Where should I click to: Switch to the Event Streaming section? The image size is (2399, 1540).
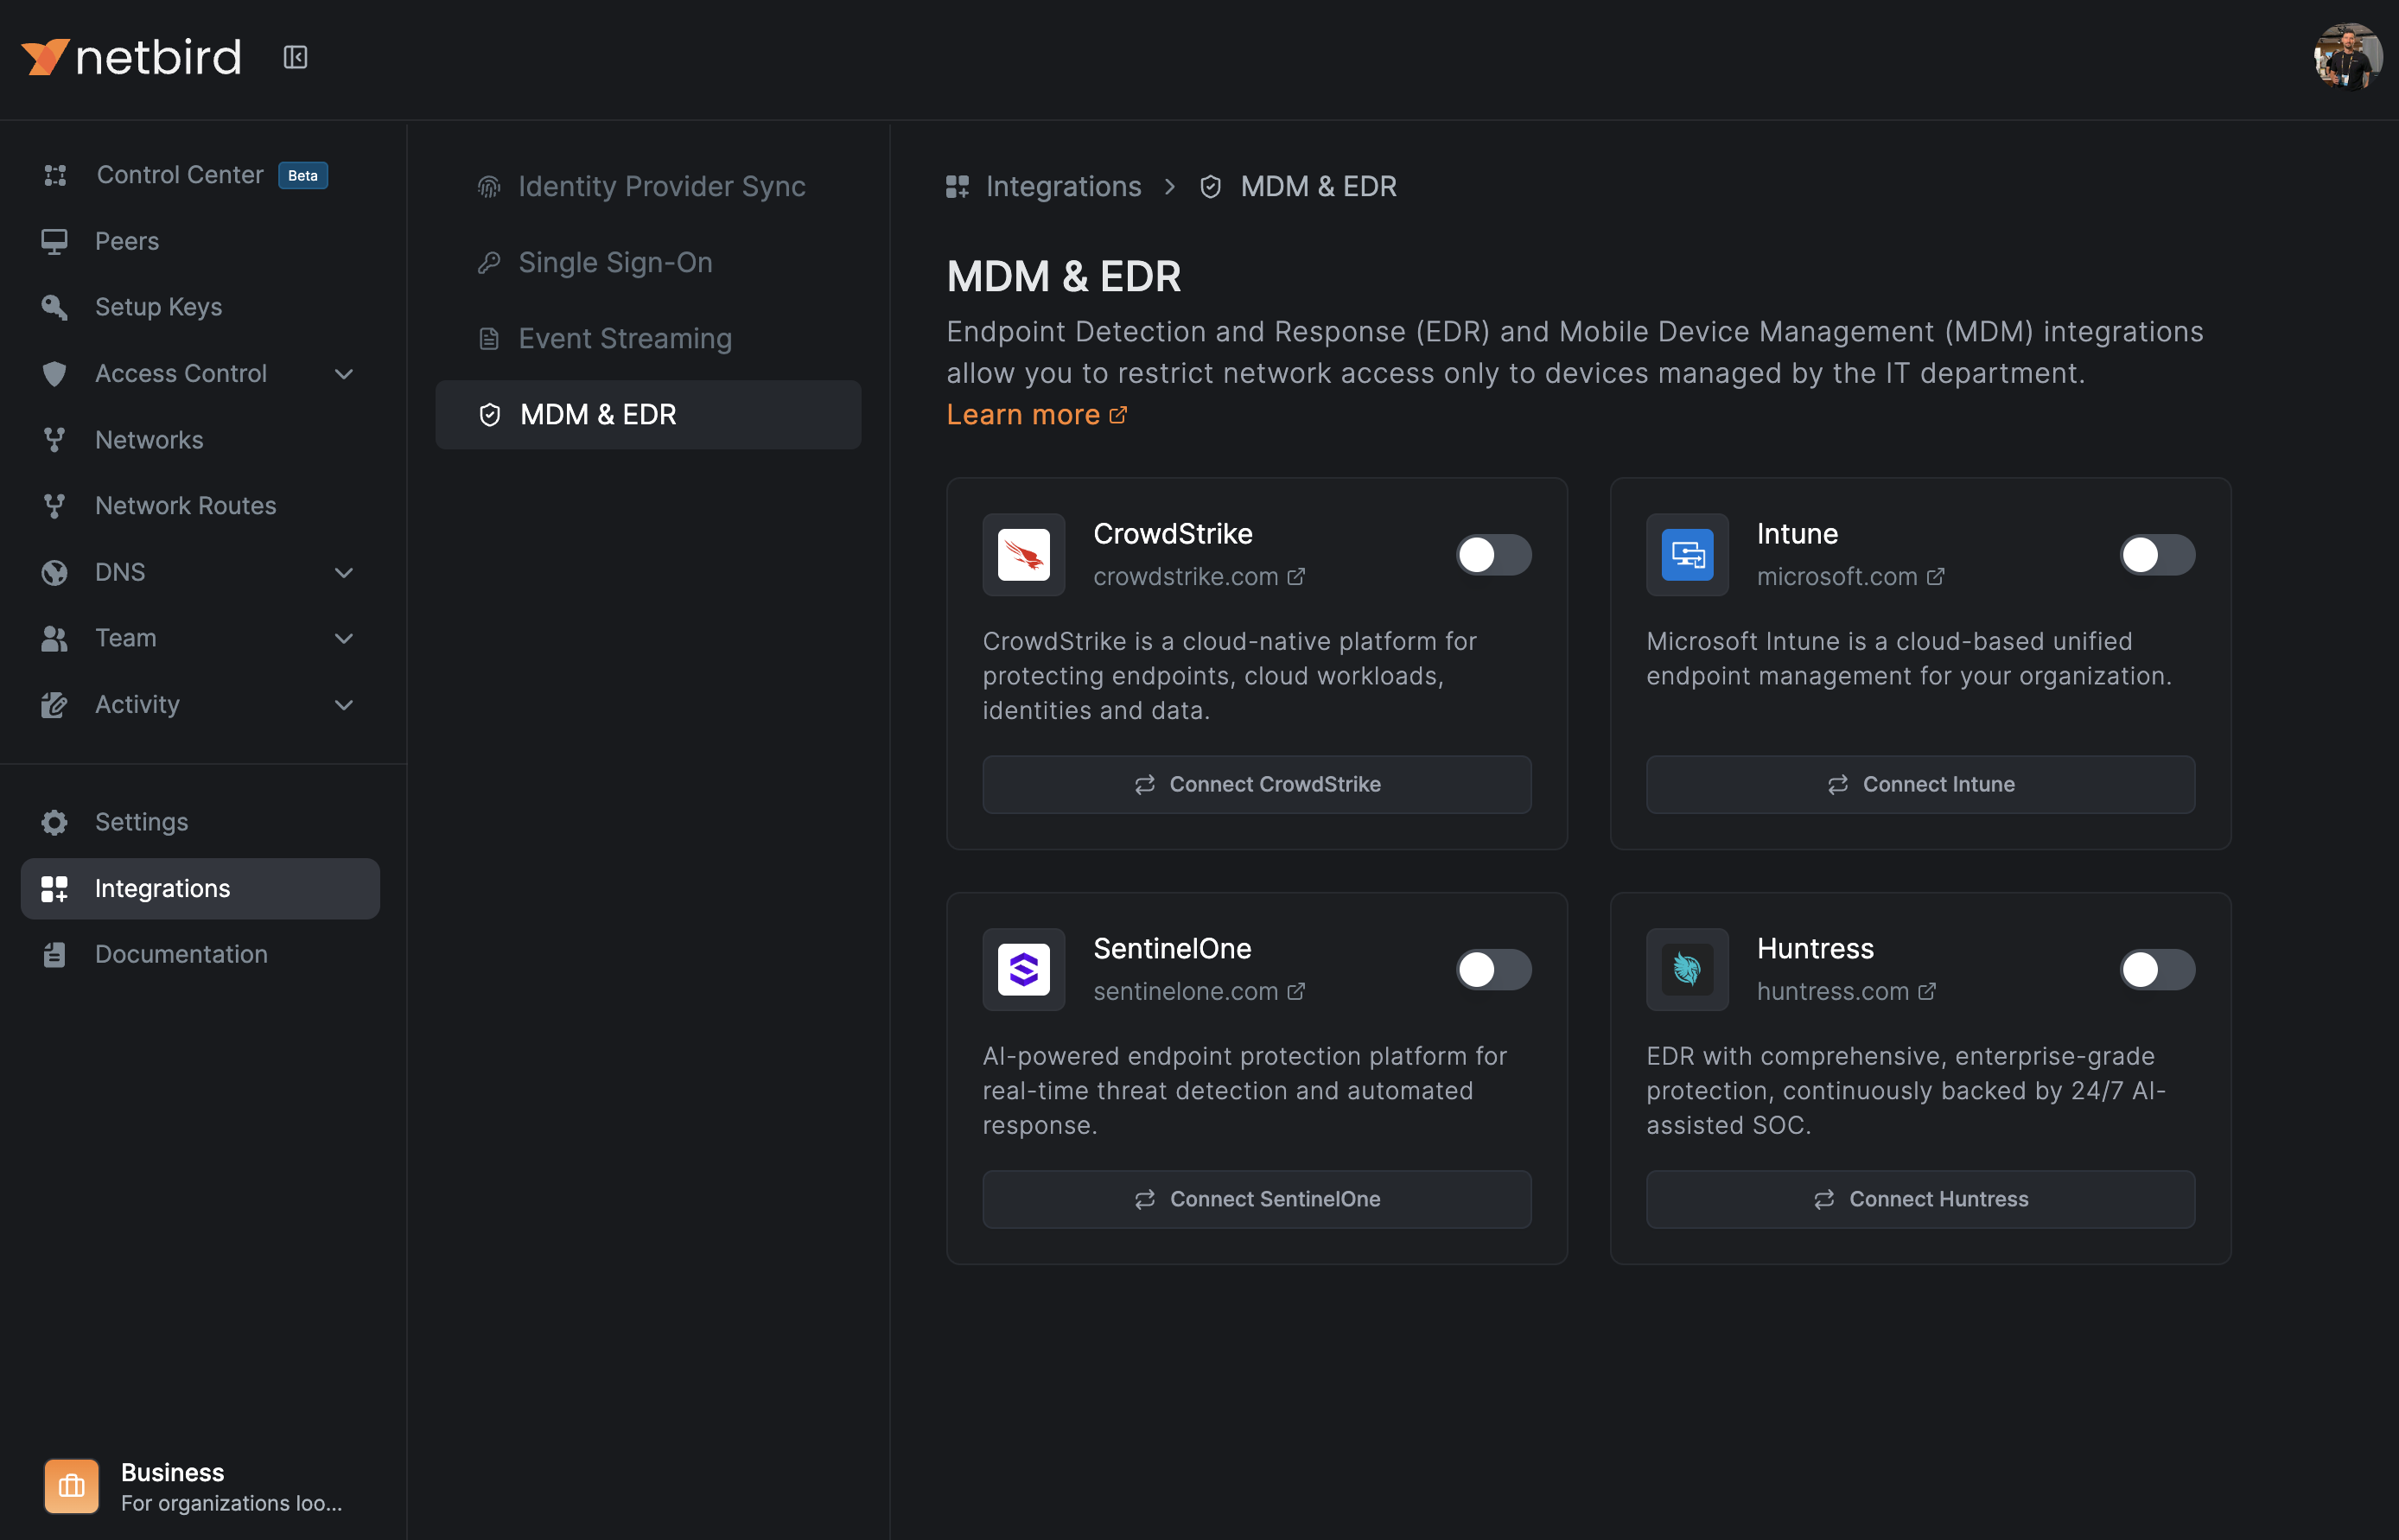pyautogui.click(x=624, y=338)
